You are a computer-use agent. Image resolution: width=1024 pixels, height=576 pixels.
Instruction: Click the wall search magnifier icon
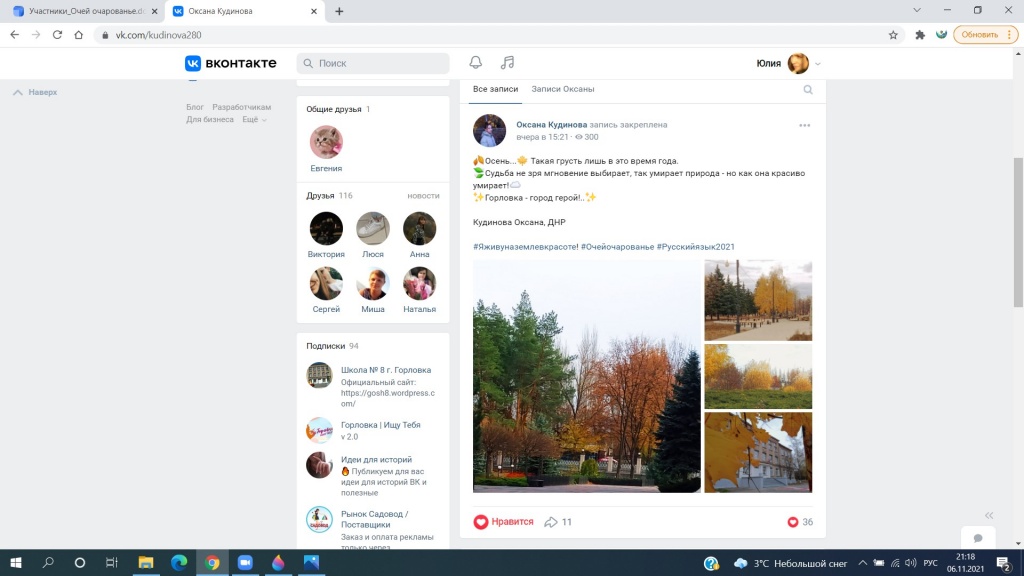pos(808,90)
